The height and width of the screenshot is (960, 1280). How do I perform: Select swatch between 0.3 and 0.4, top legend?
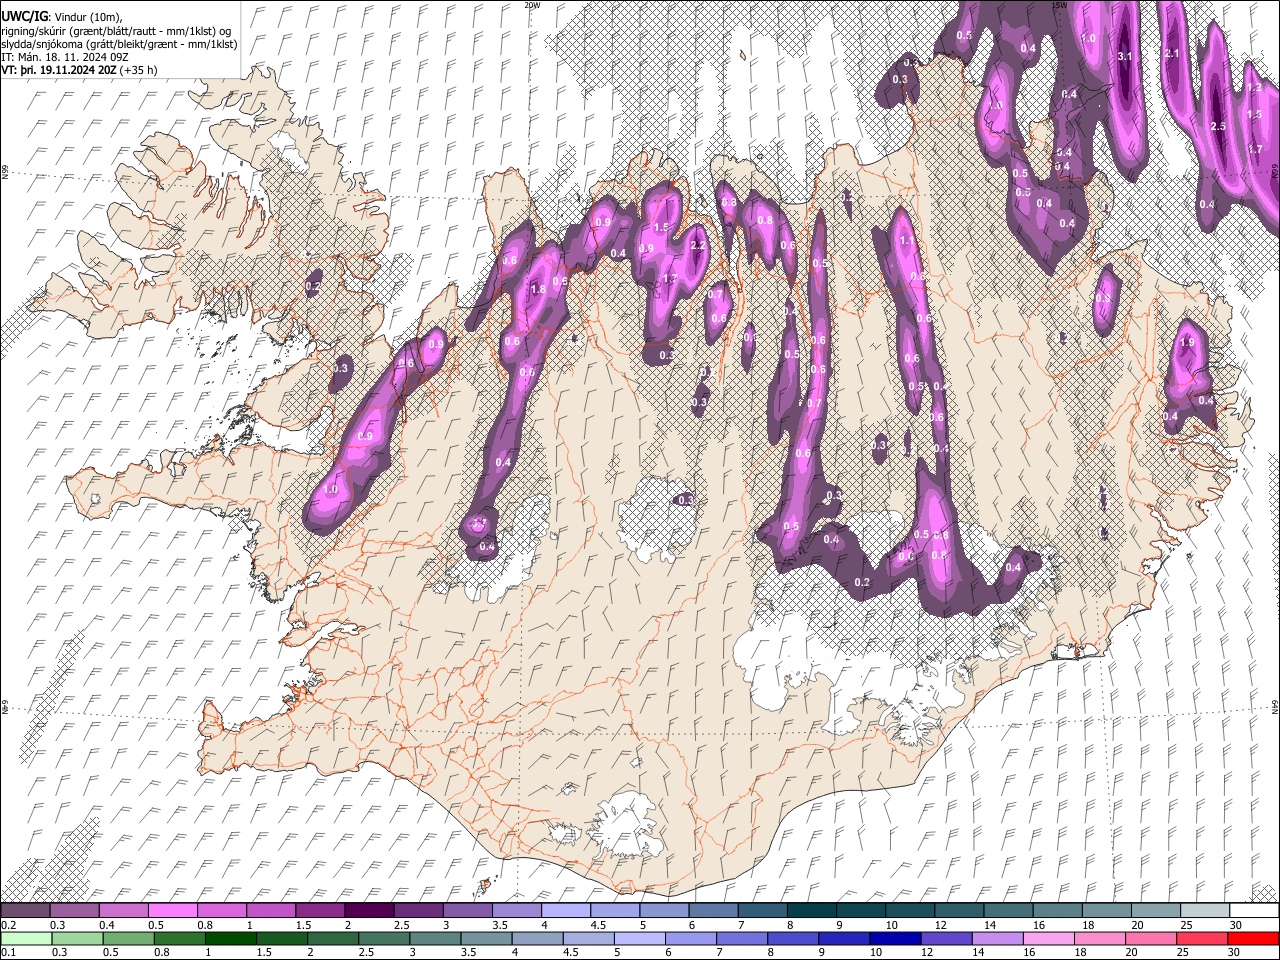coord(74,910)
